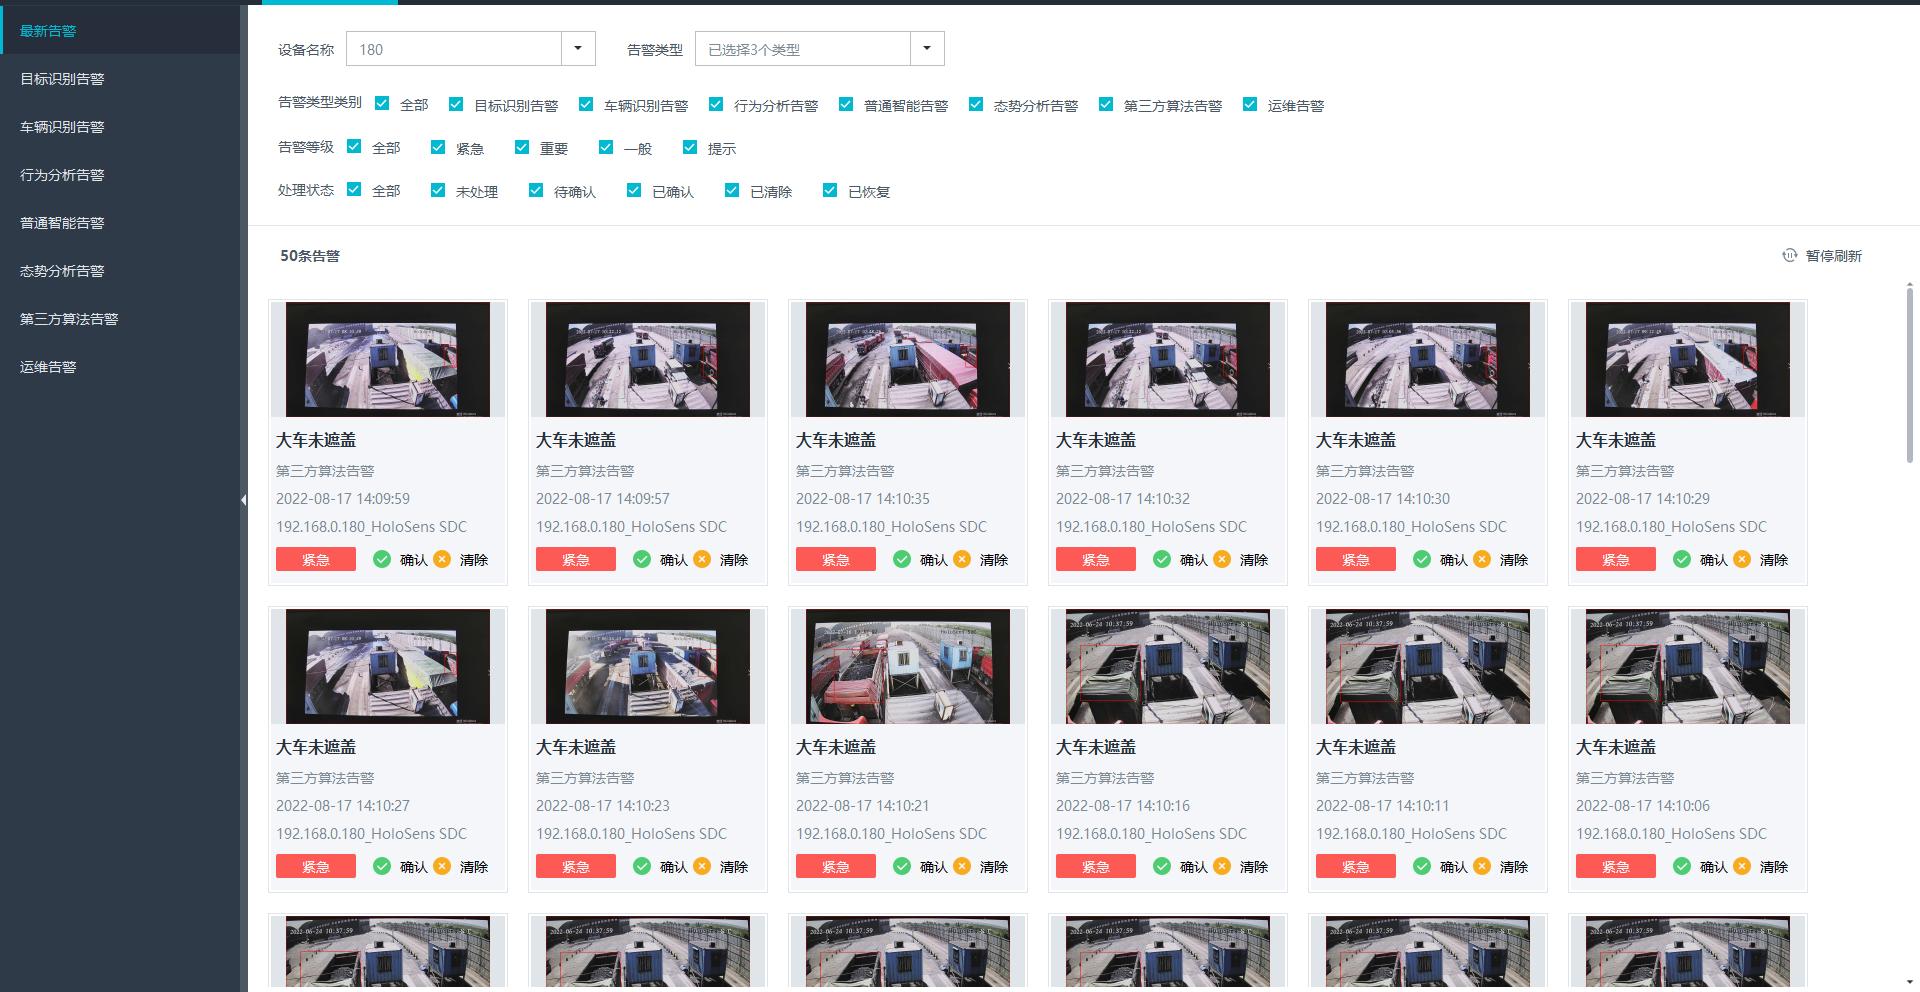Toggle 一般 alarm level checkbox
Image resolution: width=1920 pixels, height=992 pixels.
[x=606, y=147]
